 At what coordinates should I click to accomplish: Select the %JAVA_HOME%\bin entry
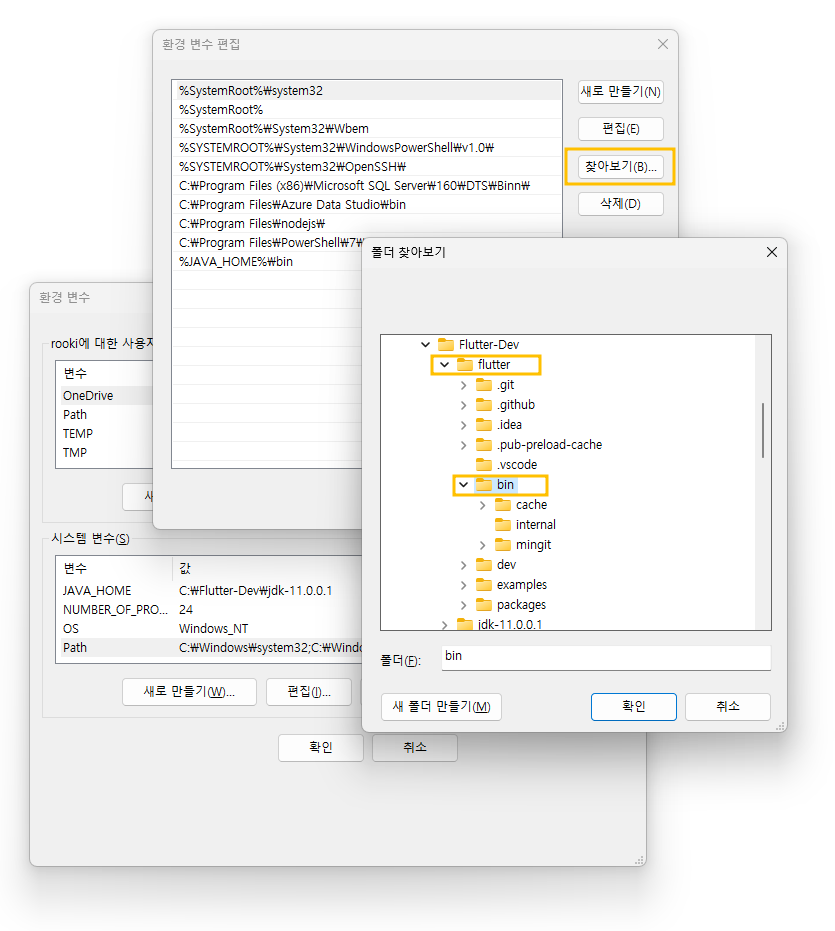coord(267,261)
